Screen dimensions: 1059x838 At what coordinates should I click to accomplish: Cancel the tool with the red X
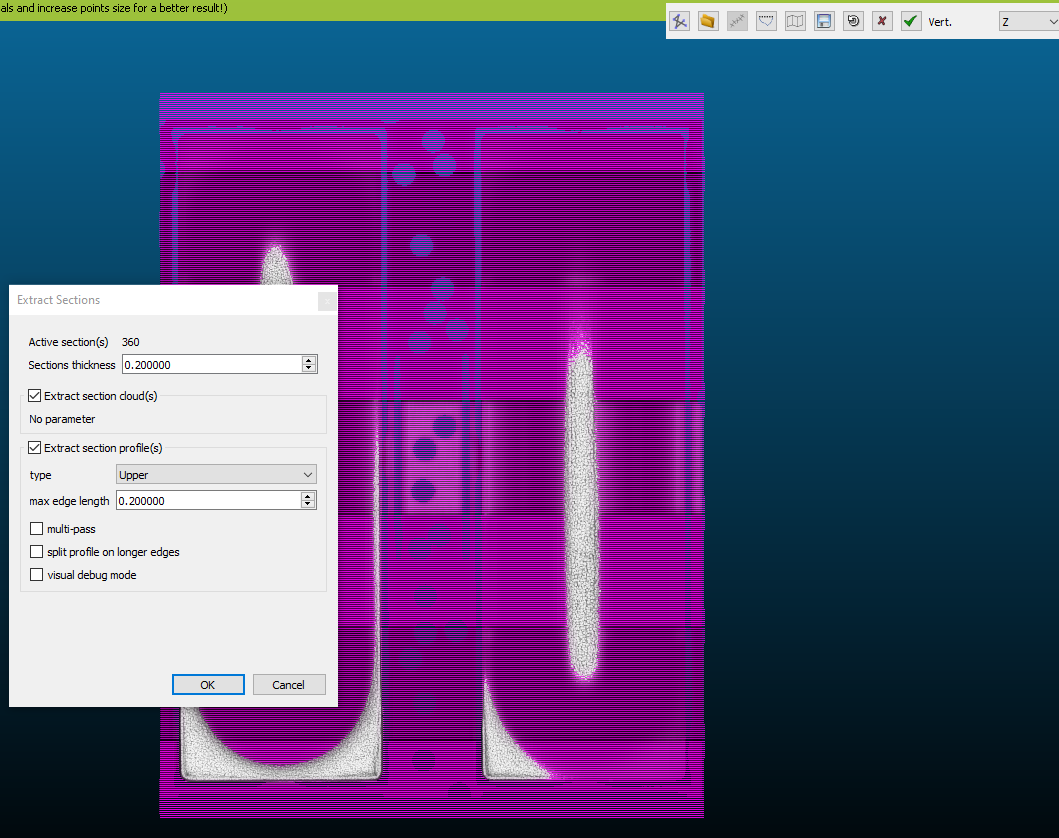(x=882, y=20)
